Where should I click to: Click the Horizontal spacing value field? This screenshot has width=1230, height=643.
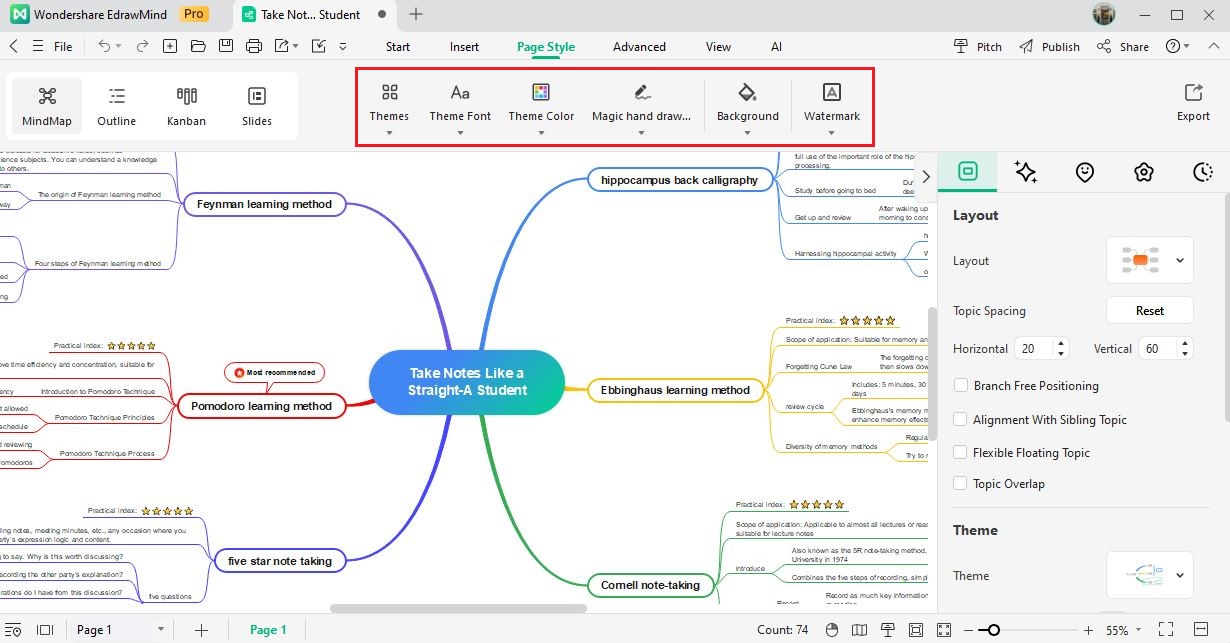click(1033, 349)
